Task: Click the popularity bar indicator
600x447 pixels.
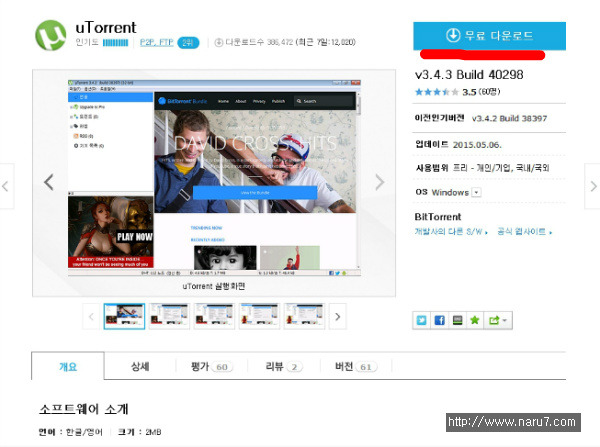Action: coord(115,42)
